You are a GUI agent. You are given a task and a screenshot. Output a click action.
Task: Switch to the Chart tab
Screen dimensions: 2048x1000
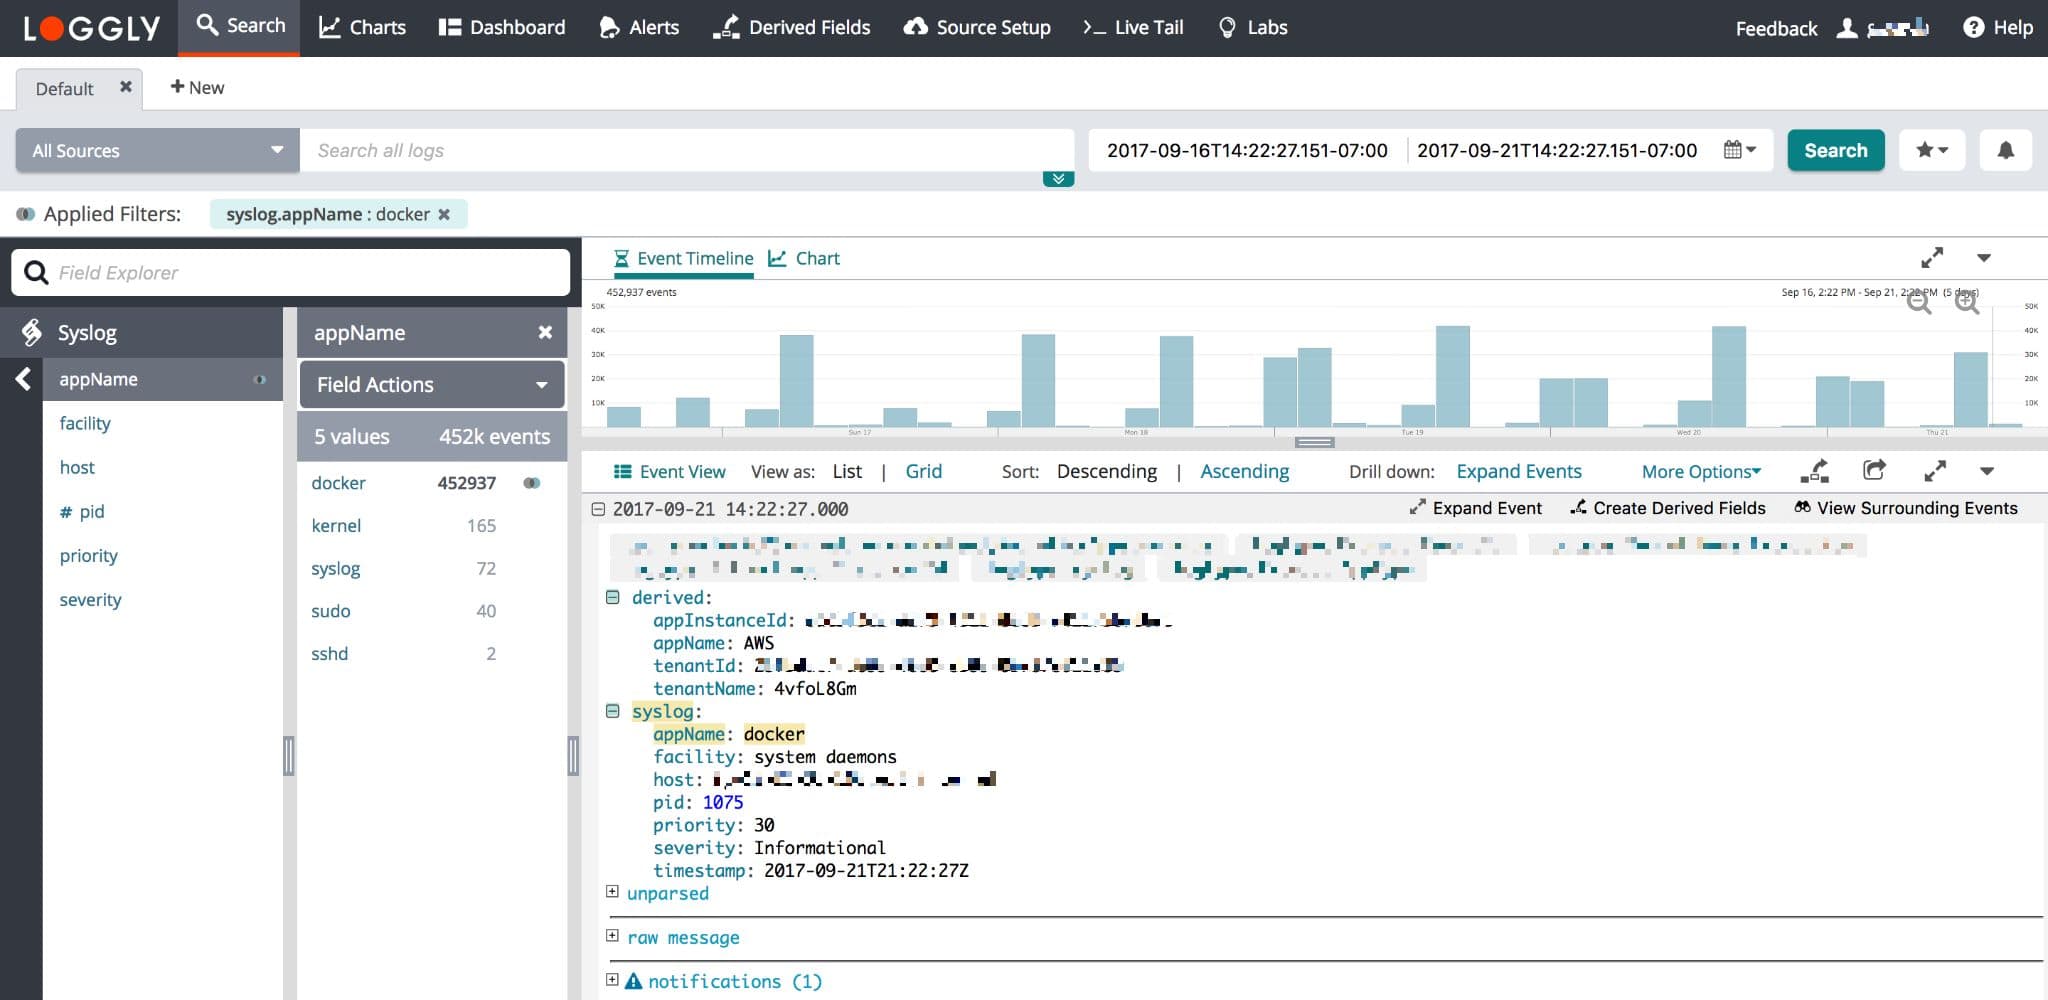tap(804, 258)
